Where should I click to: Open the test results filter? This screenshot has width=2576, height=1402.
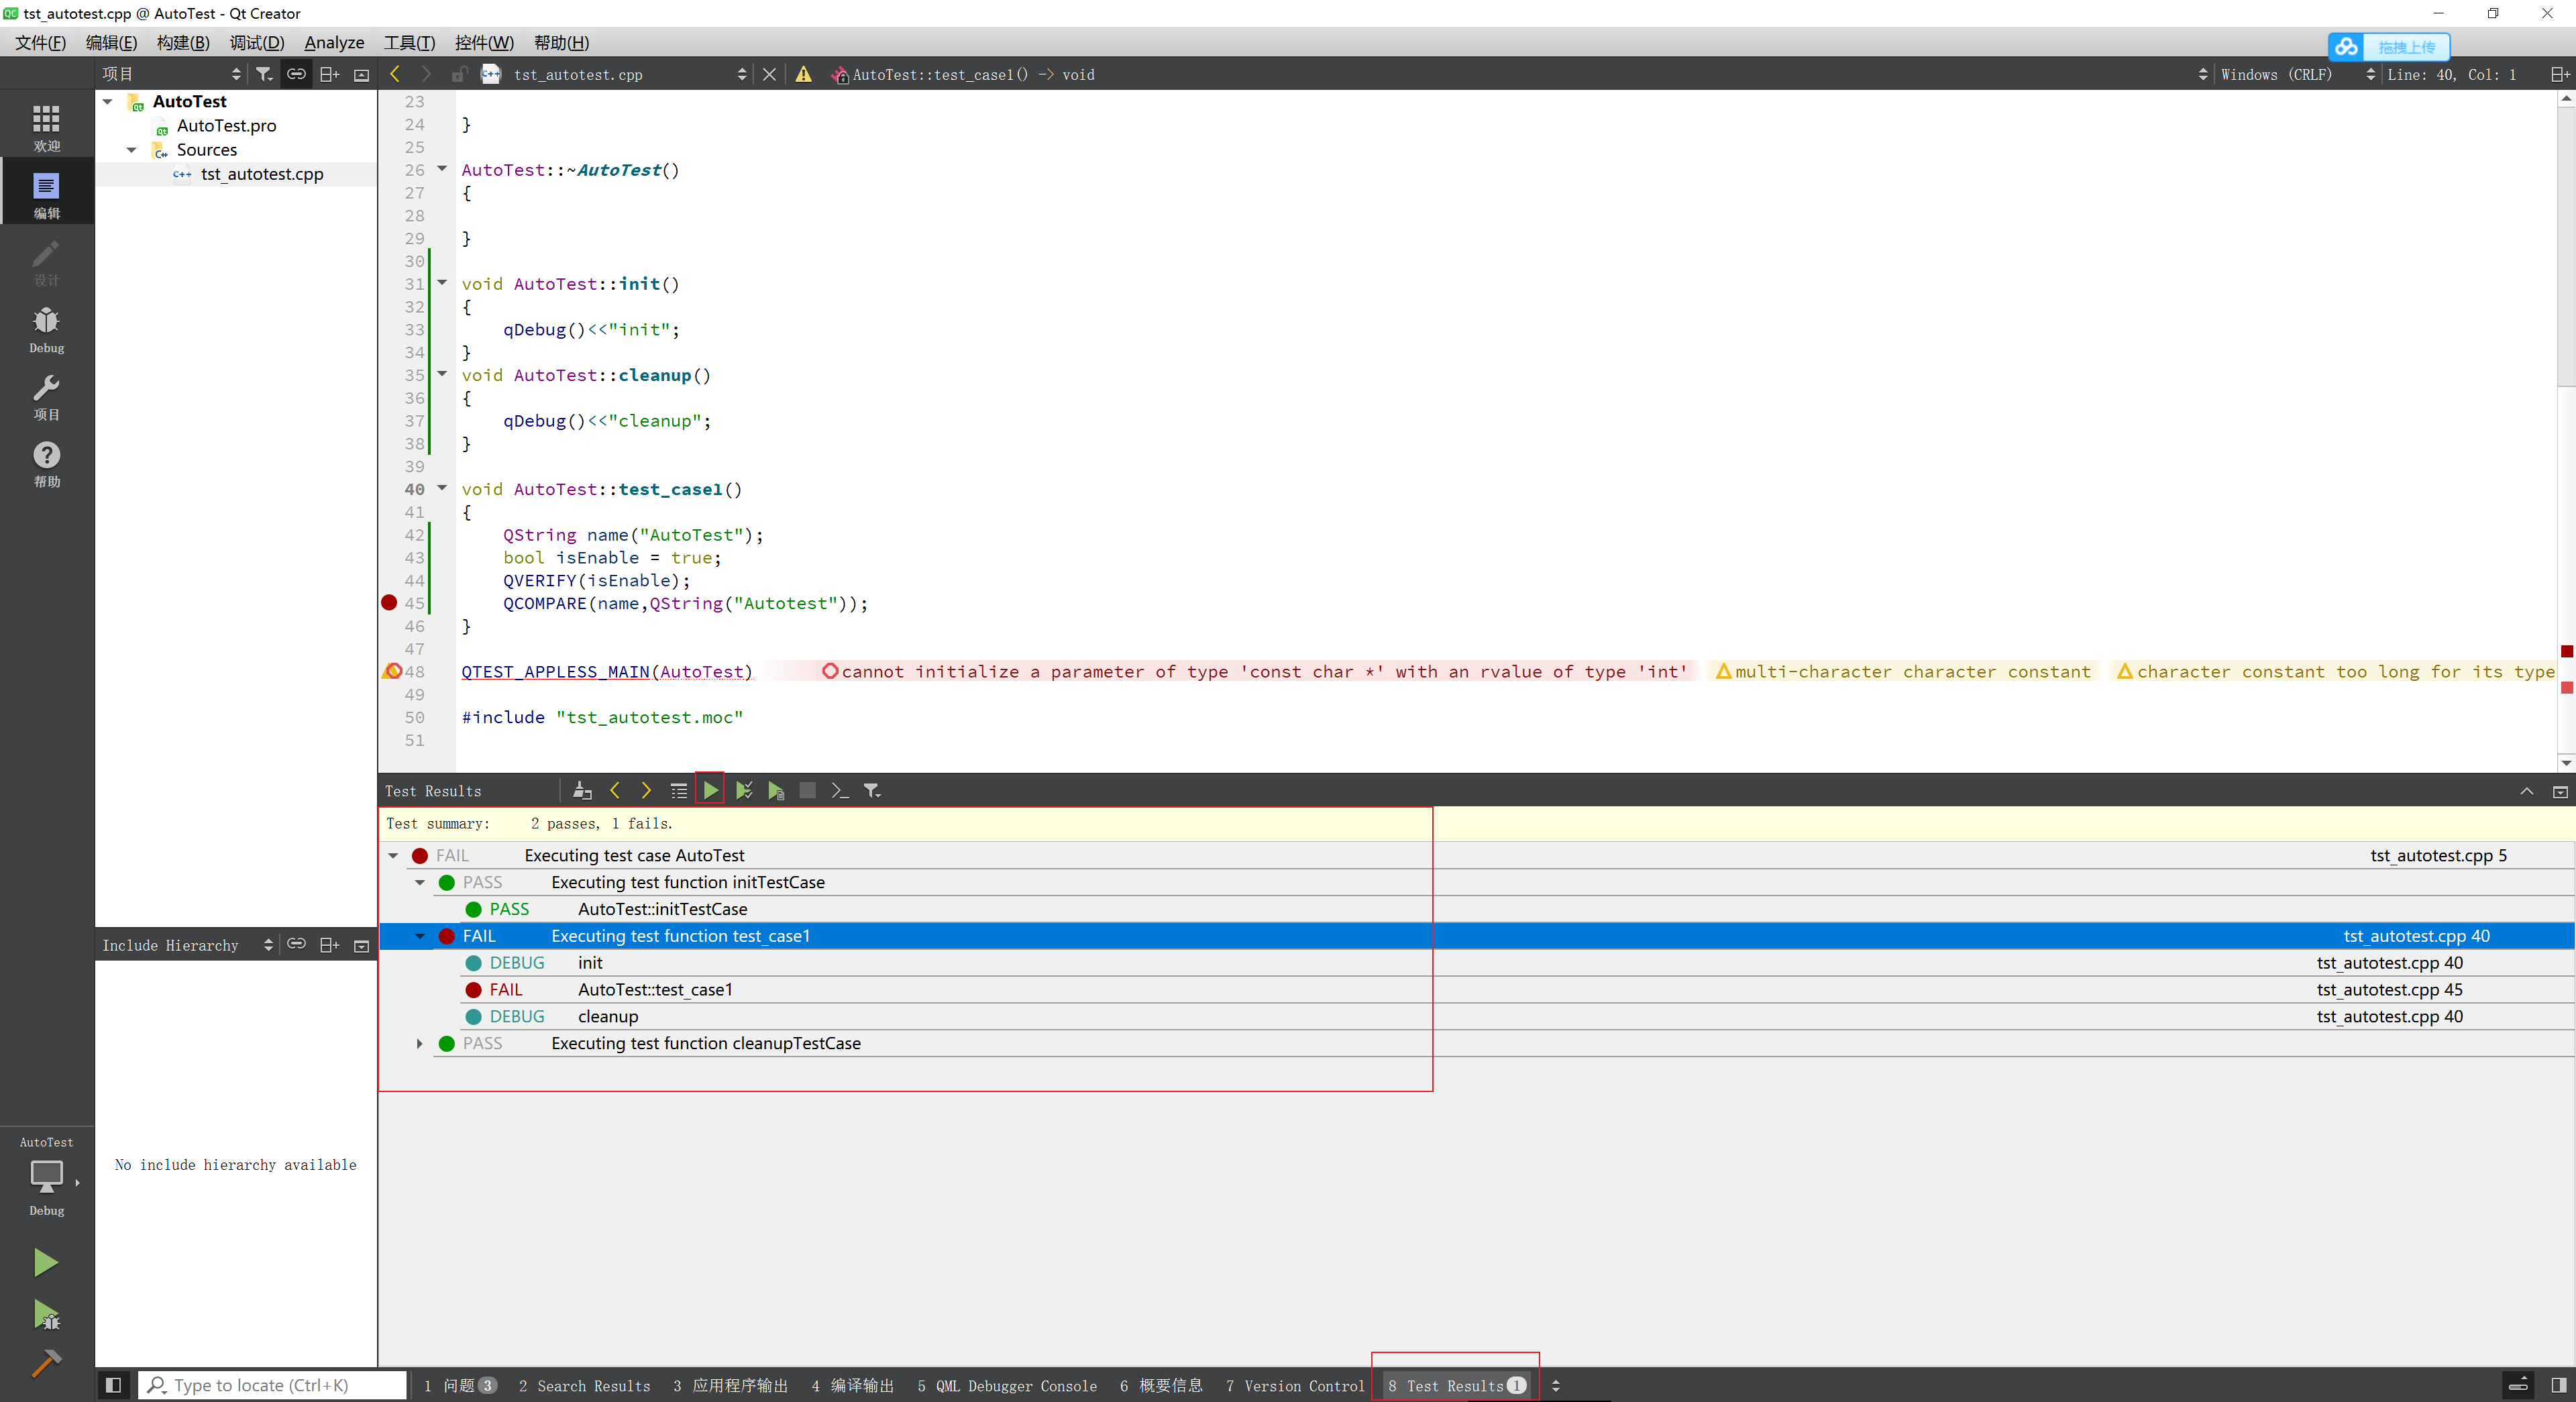[x=872, y=790]
